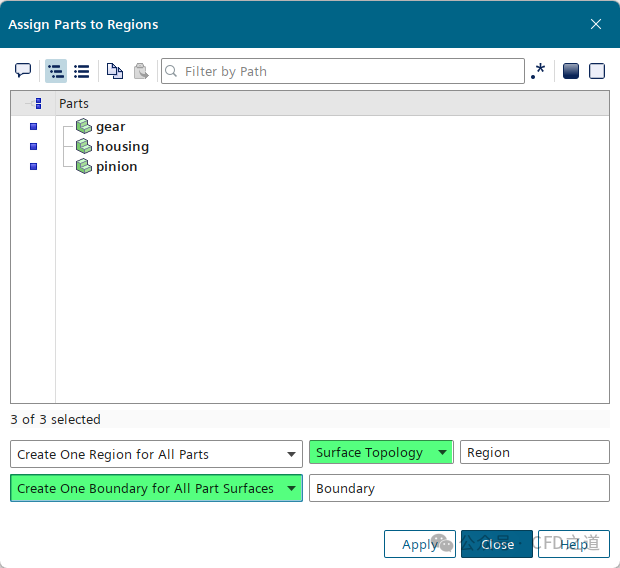Open Create One Region for All Parts dropdown
This screenshot has width=620, height=568.
click(x=156, y=454)
